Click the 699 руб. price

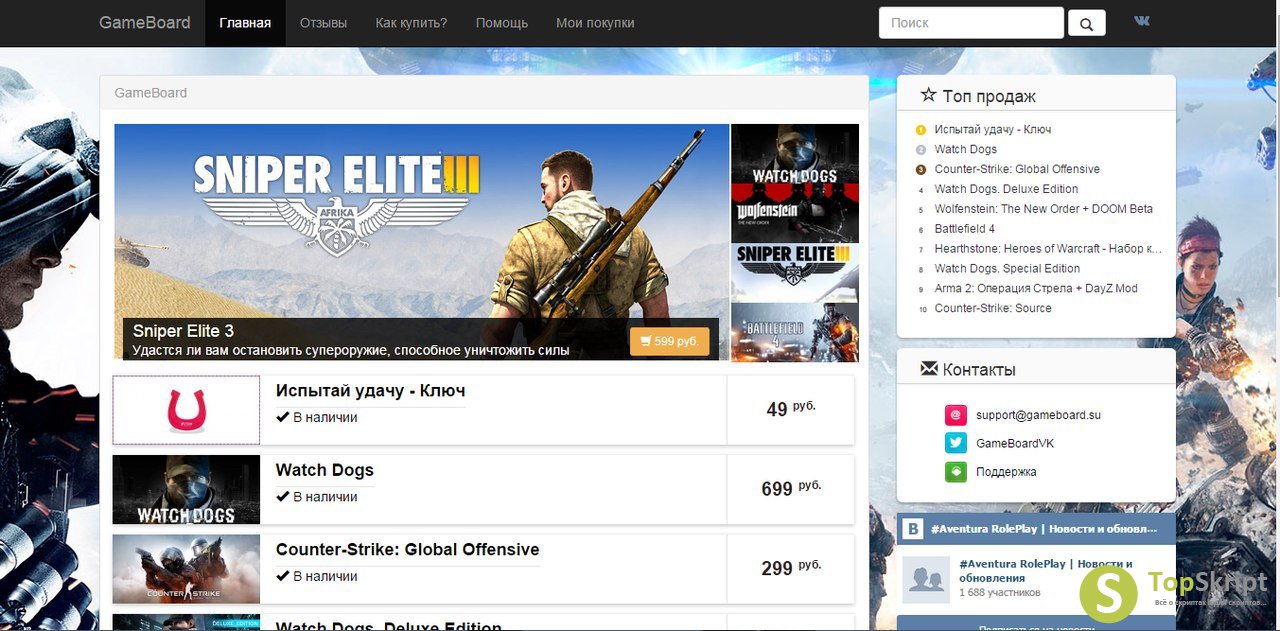pyautogui.click(x=791, y=489)
